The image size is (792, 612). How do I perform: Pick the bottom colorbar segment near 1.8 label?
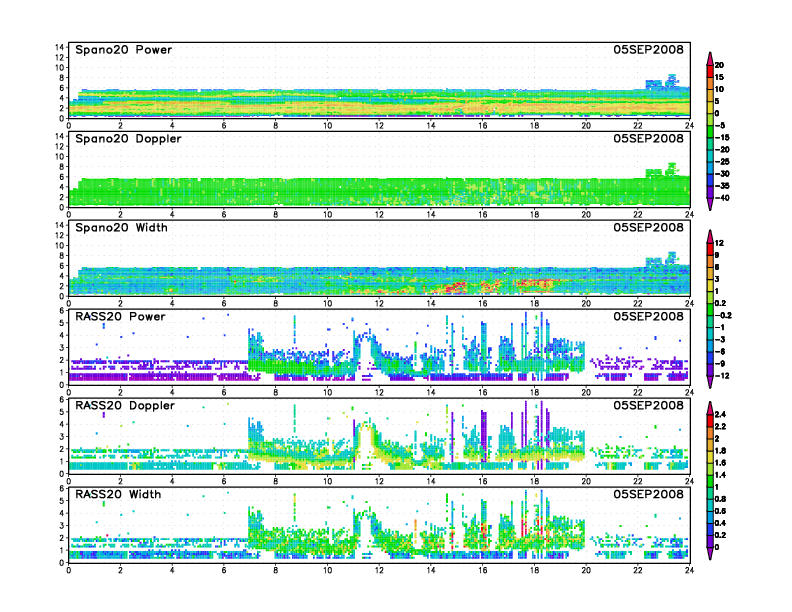(x=709, y=454)
